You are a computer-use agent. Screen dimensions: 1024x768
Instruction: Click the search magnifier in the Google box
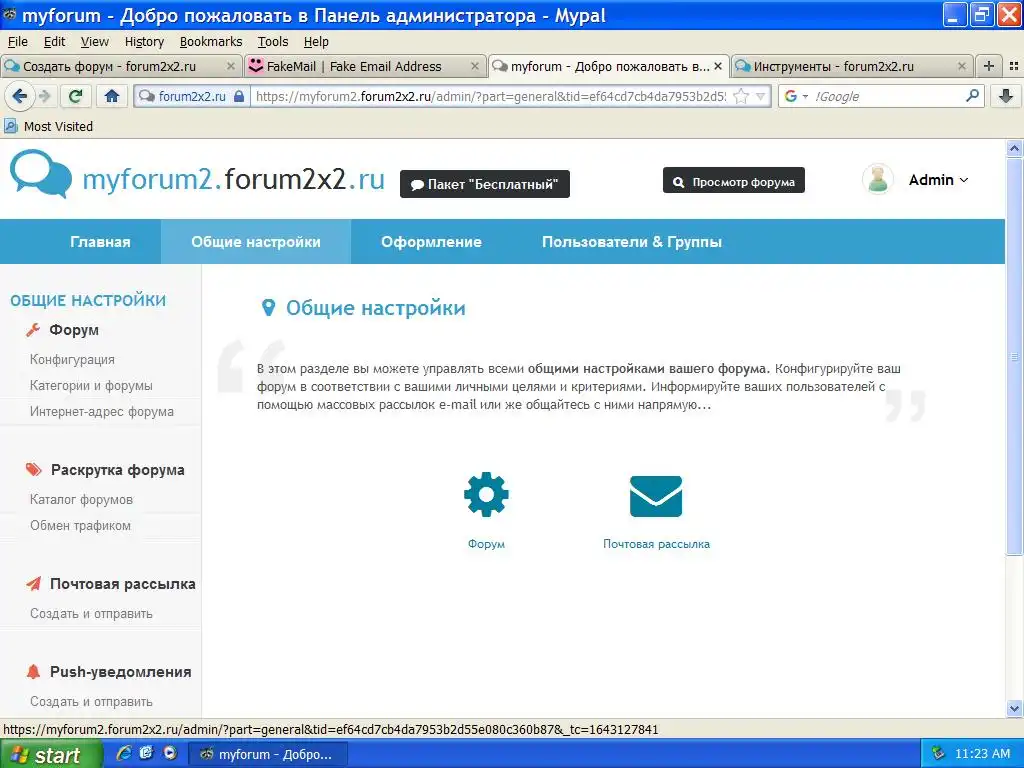pos(972,96)
